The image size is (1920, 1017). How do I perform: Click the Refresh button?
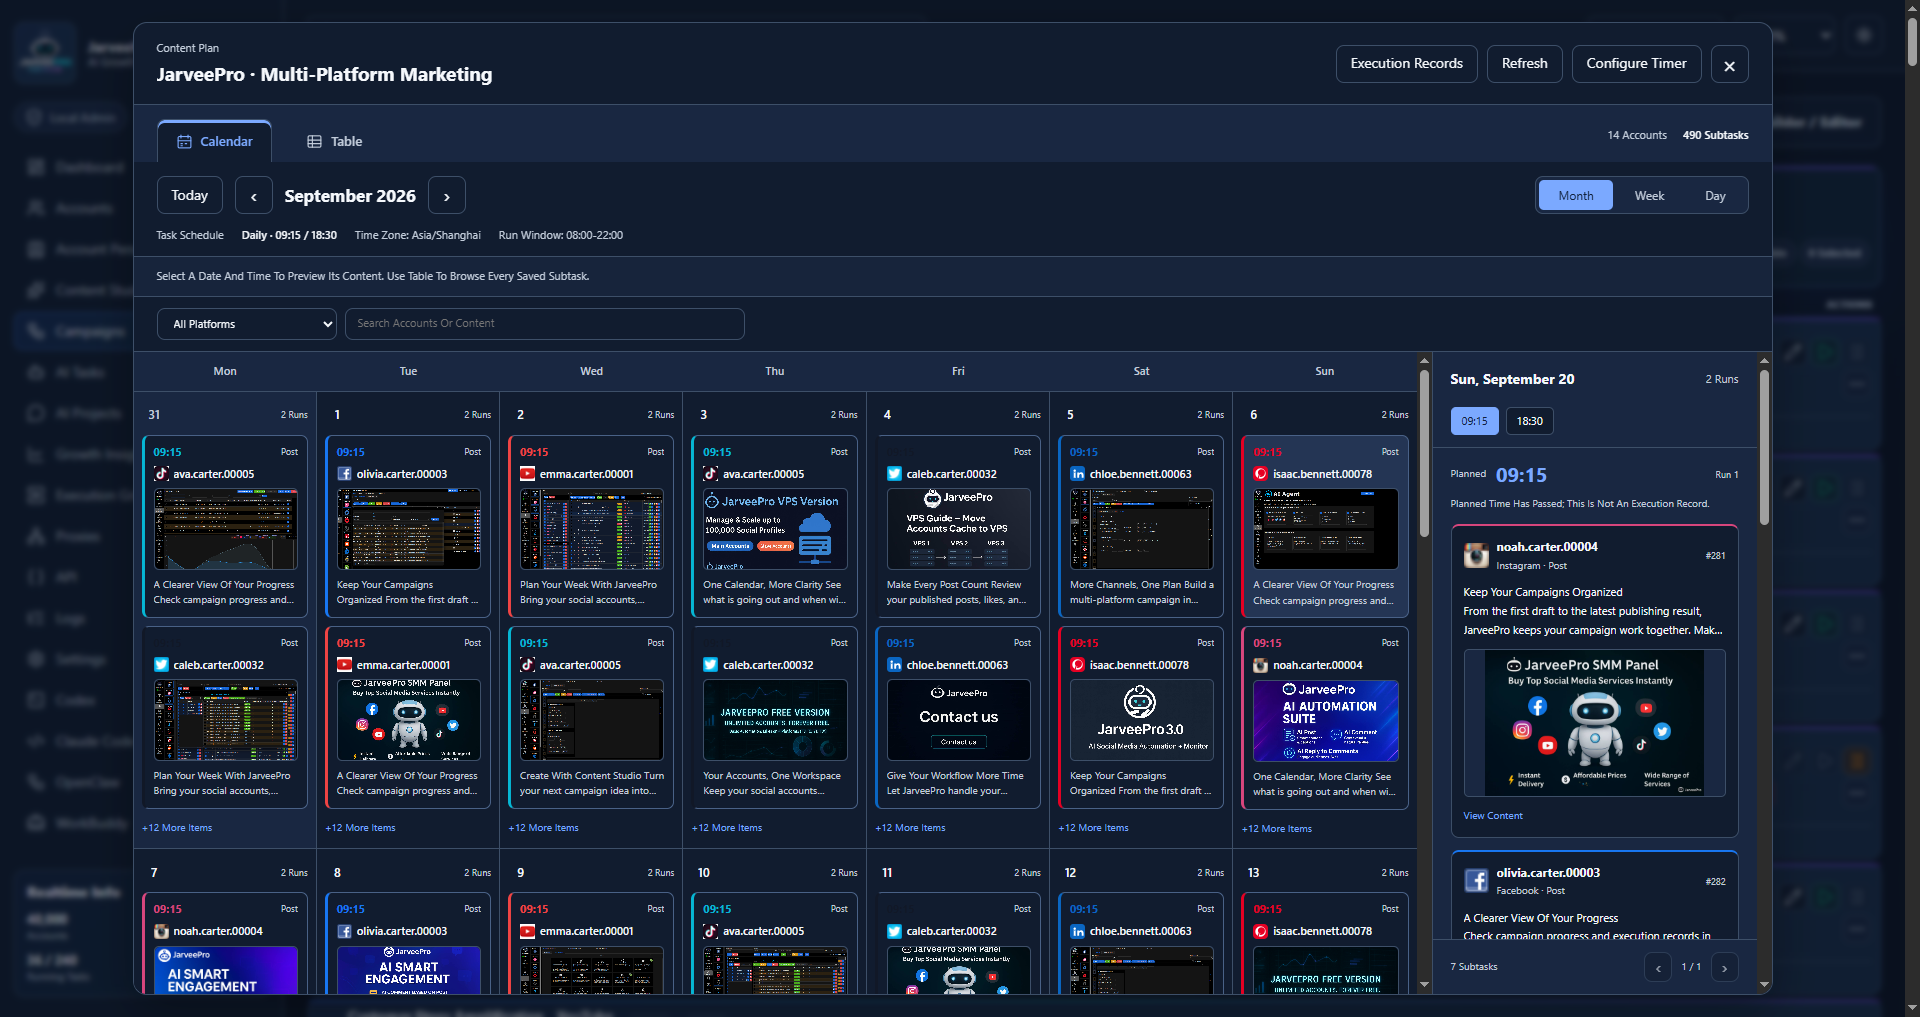point(1524,64)
